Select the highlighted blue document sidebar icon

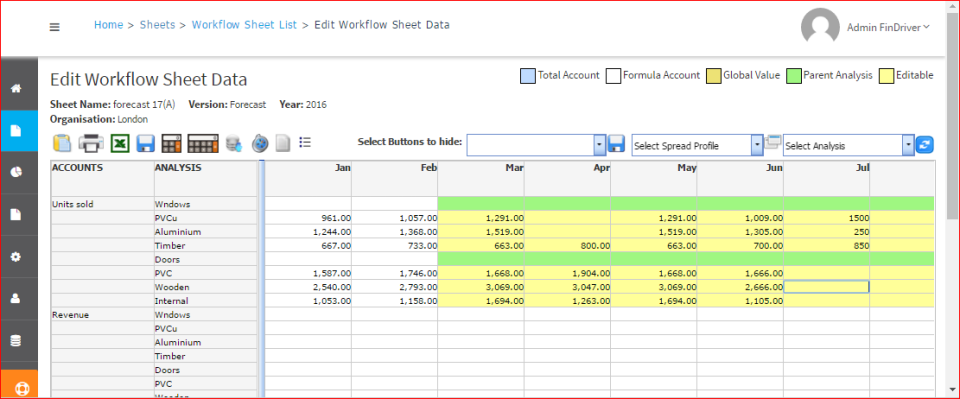coord(17,130)
